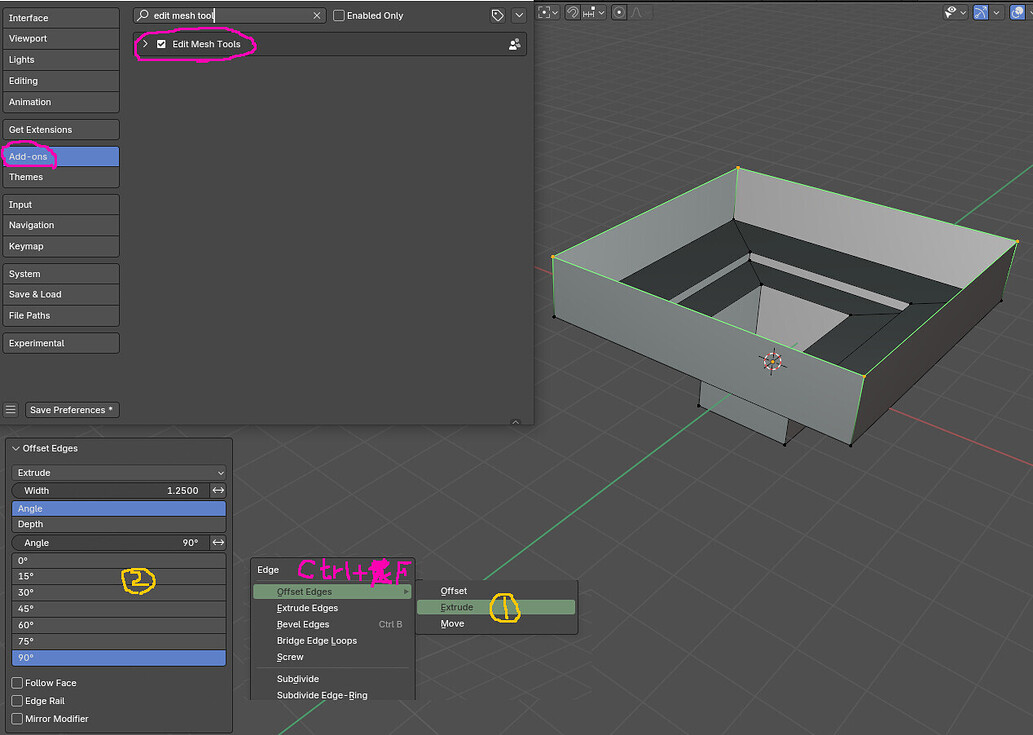
Task: Choose Screw from the Edge menu
Action: (332, 657)
